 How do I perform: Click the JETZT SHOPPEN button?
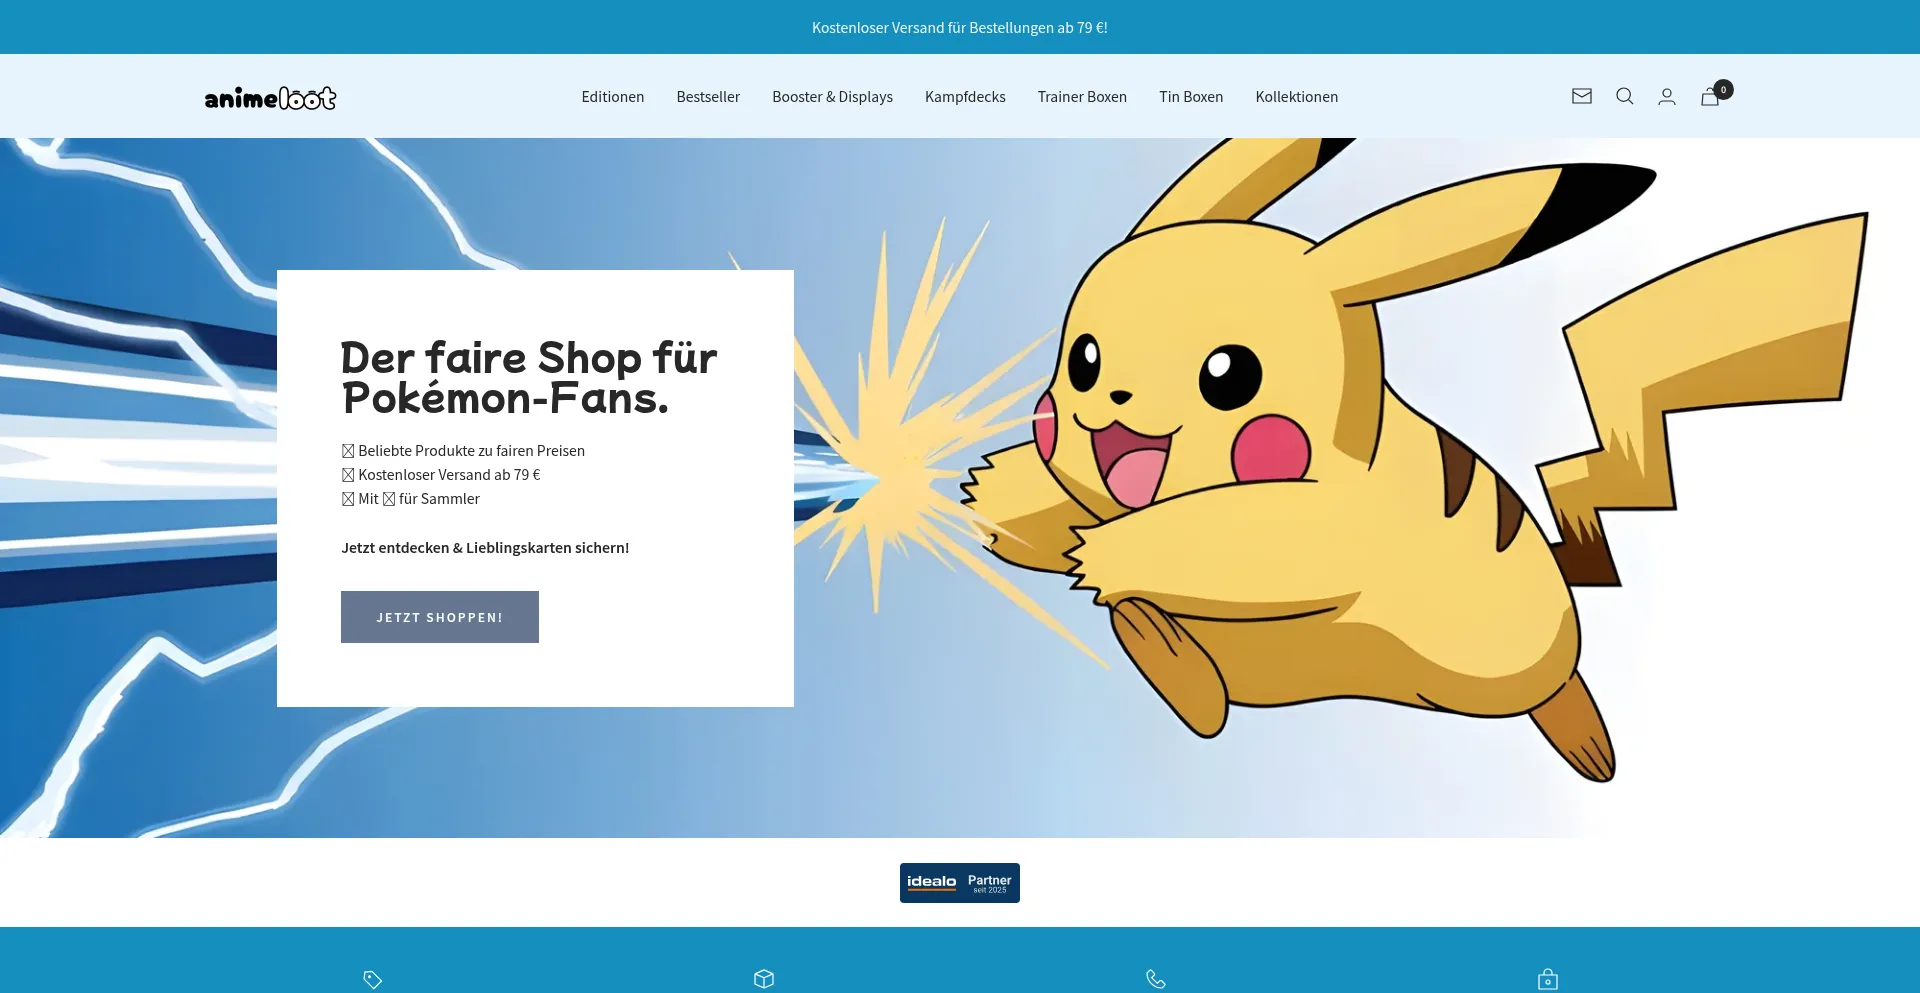tap(439, 617)
